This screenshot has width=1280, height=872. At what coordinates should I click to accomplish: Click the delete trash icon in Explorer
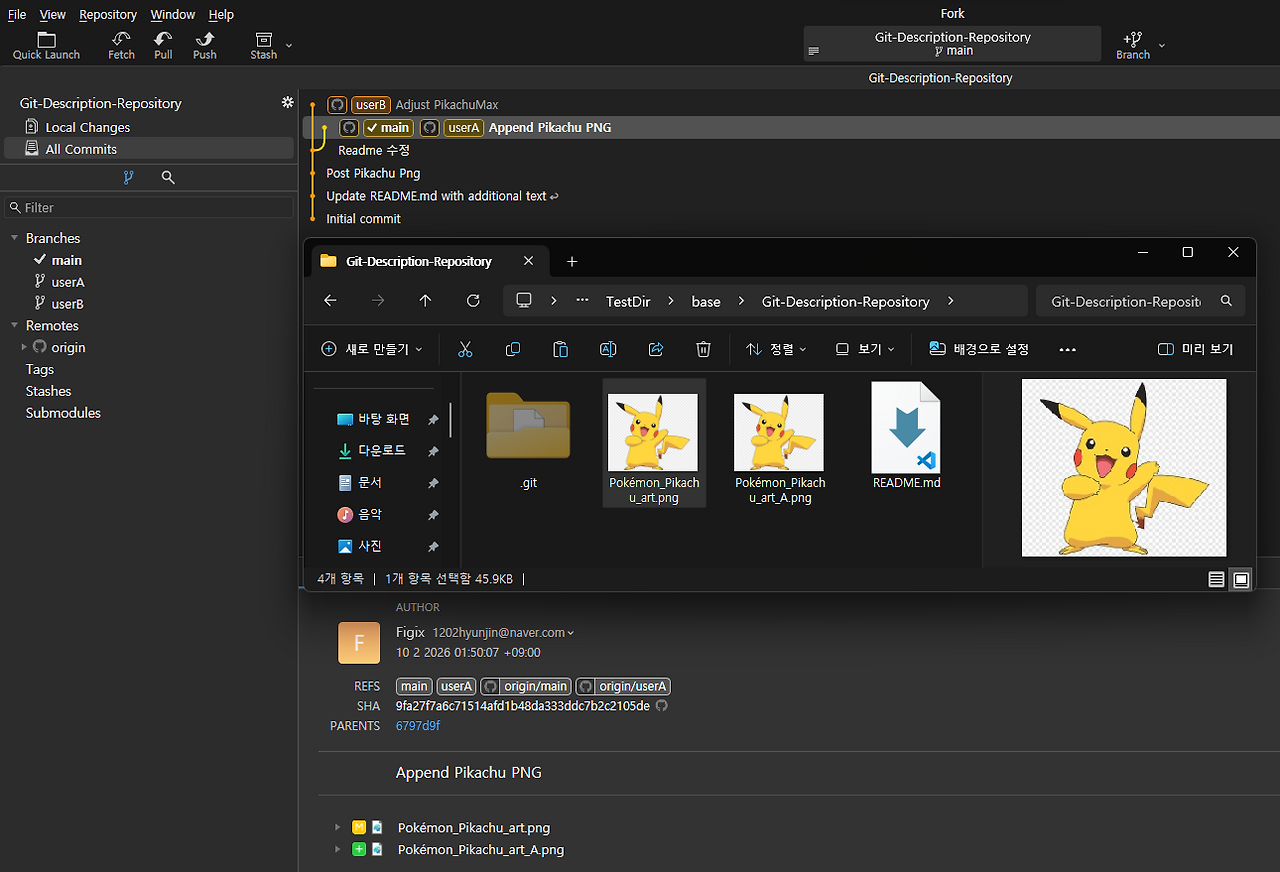(703, 349)
